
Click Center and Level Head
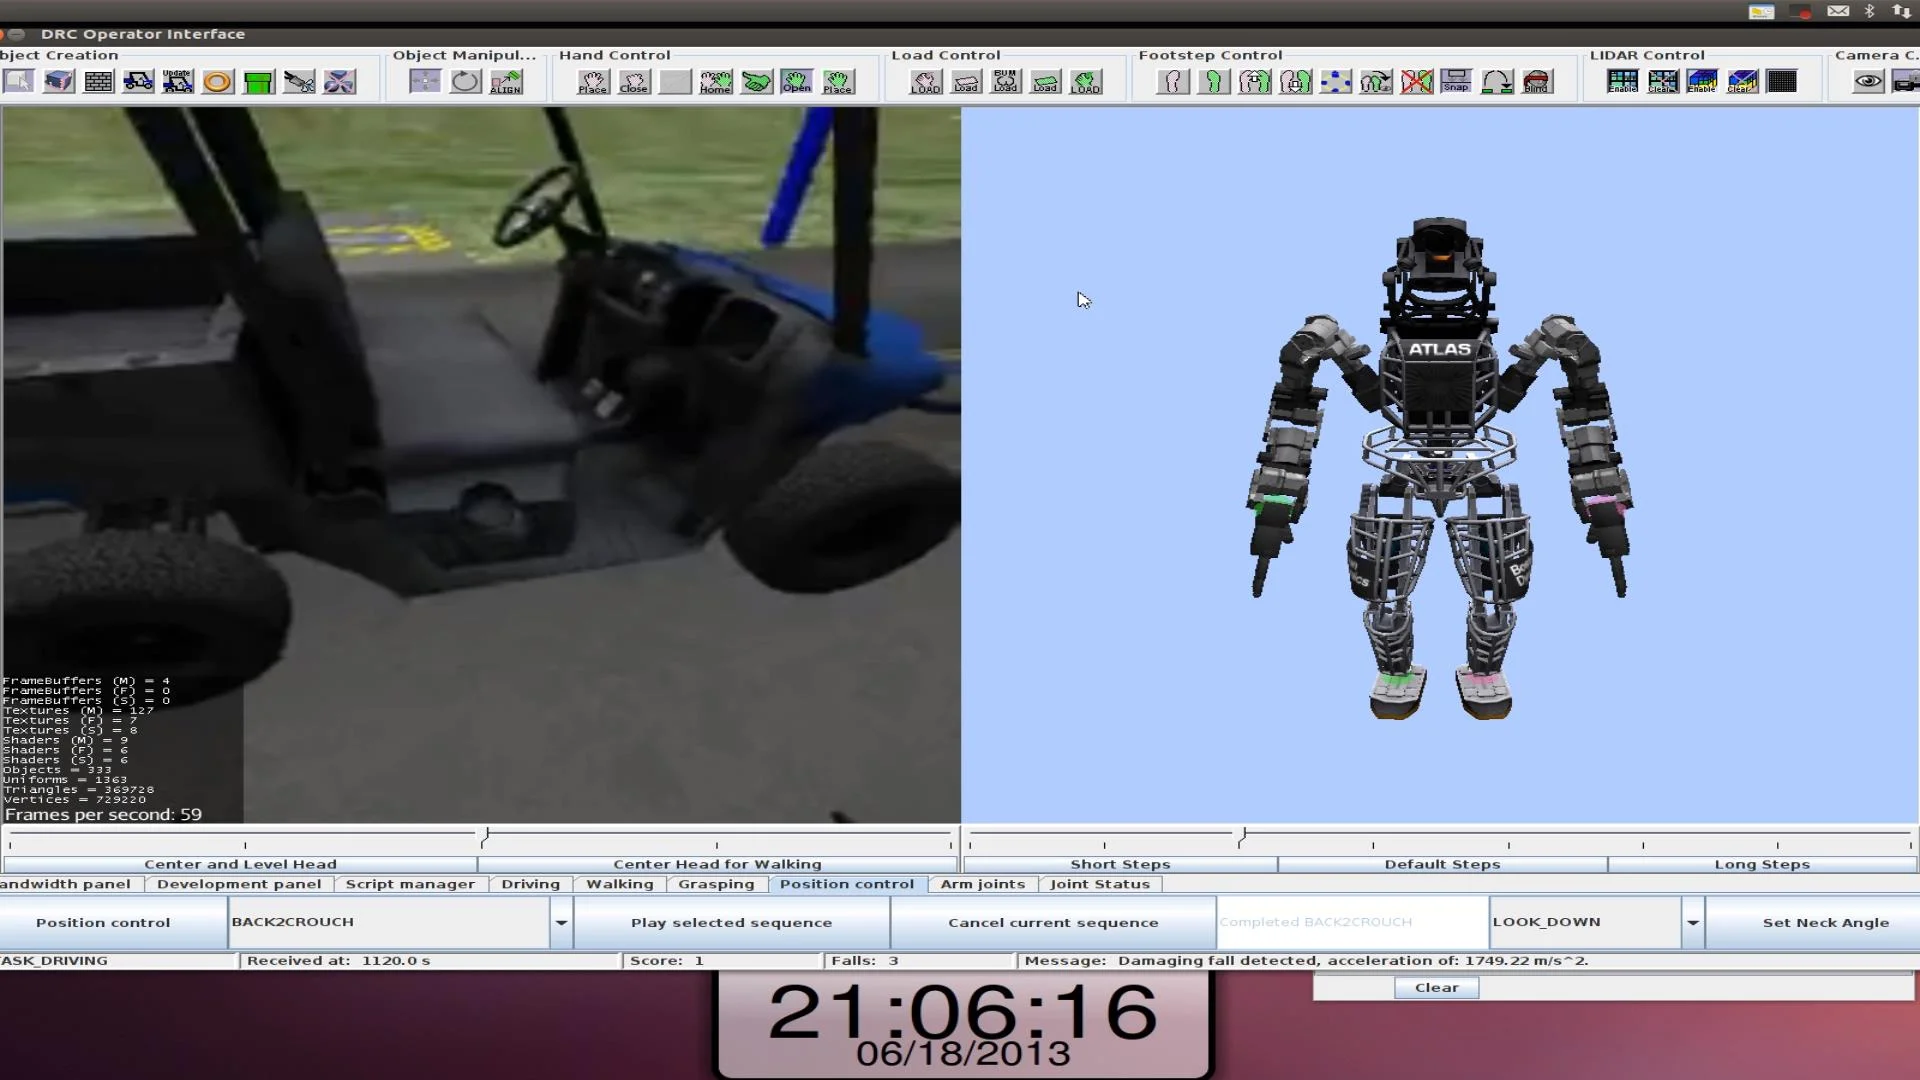coord(240,864)
